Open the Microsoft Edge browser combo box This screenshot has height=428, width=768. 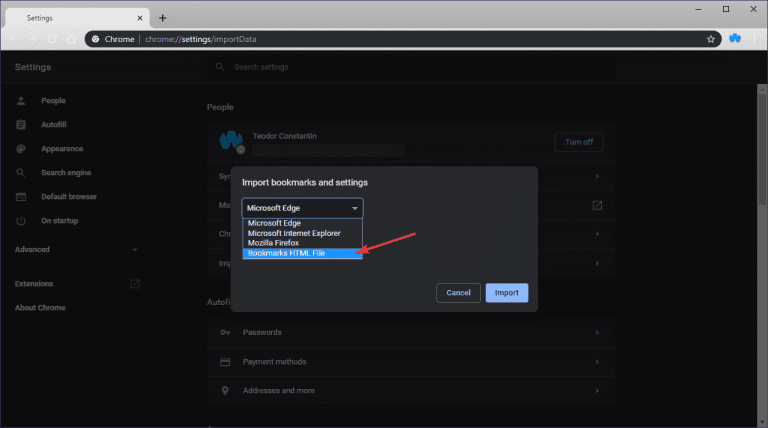pos(302,208)
